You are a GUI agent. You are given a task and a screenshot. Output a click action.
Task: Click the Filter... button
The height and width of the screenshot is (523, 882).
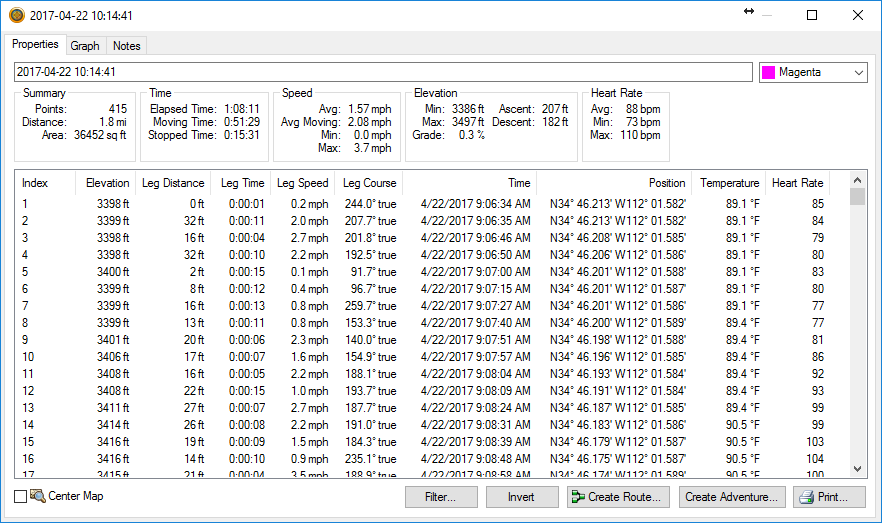pos(441,497)
